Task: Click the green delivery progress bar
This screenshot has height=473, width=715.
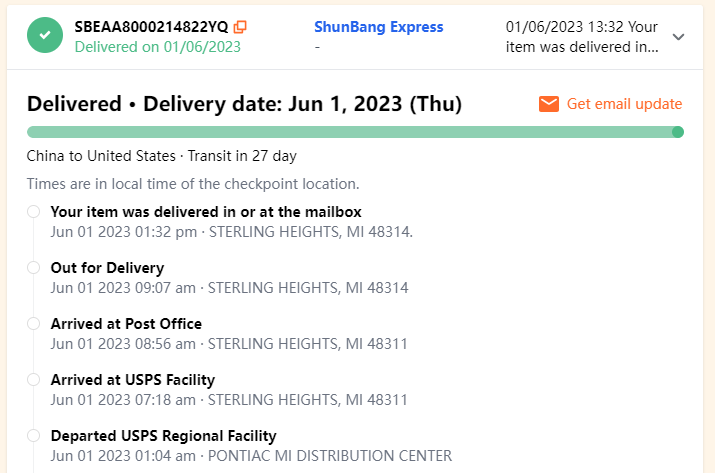Action: (x=350, y=132)
